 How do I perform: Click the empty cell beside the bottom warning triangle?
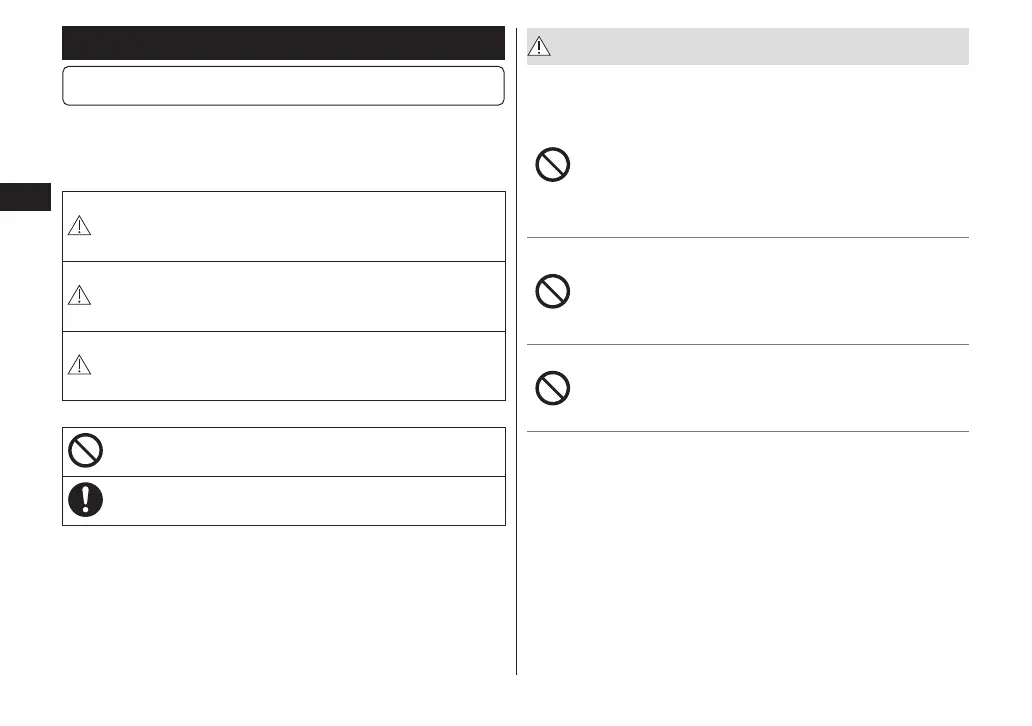[x=300, y=366]
